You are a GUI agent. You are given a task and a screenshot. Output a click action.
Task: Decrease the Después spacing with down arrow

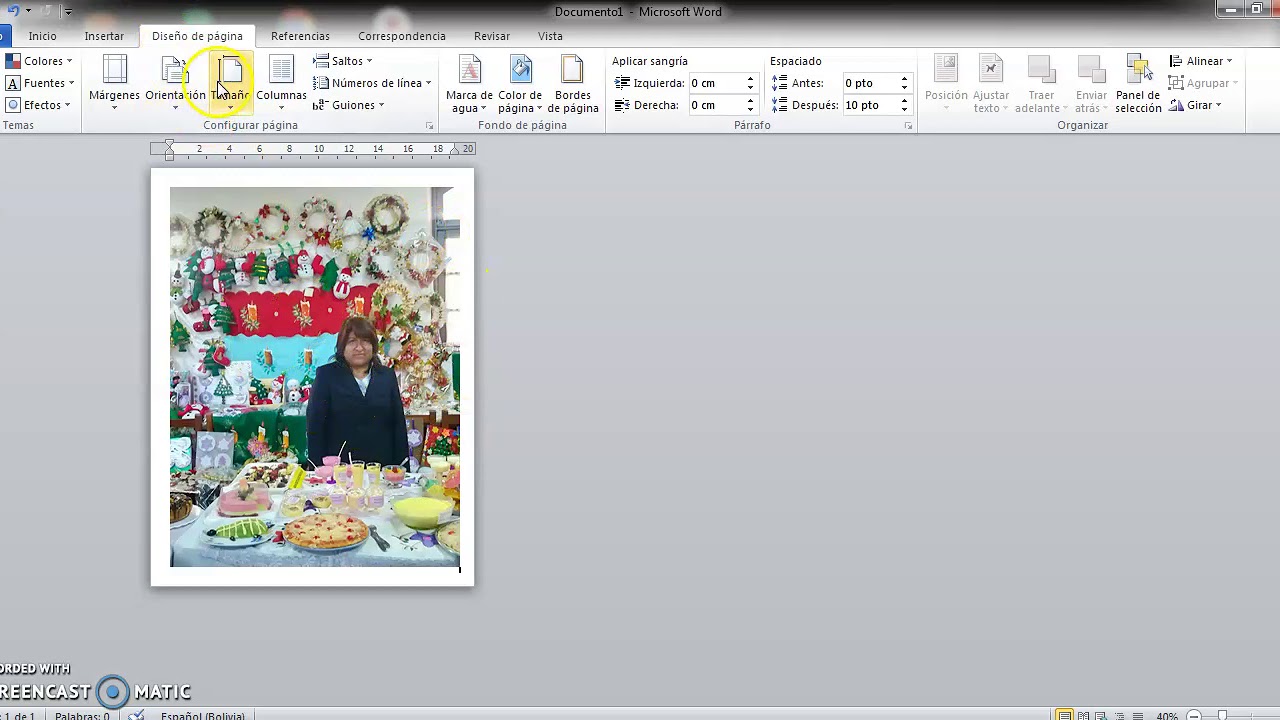click(904, 109)
